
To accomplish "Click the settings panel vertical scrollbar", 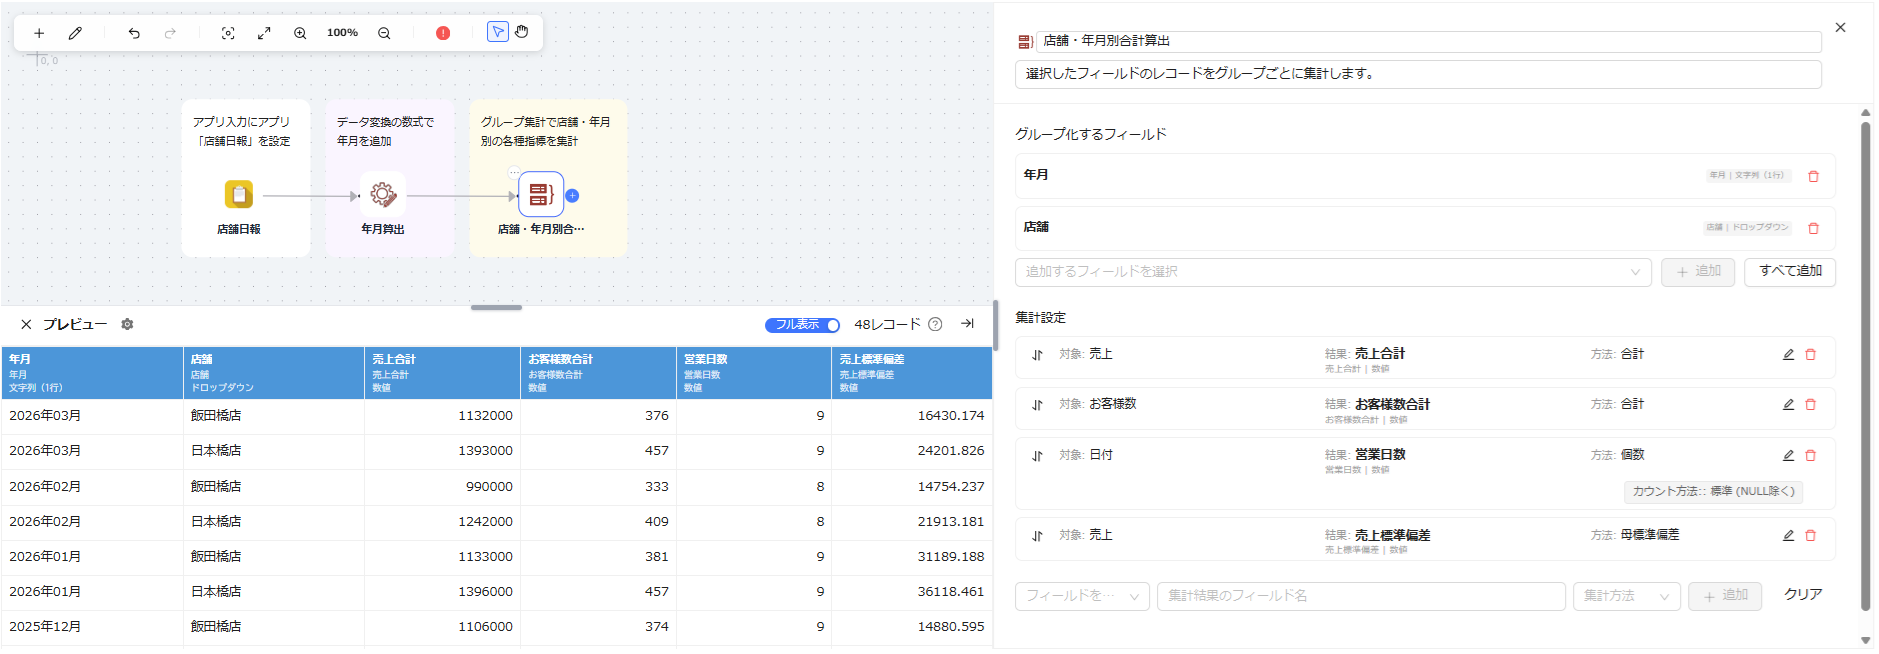I will tap(1865, 365).
